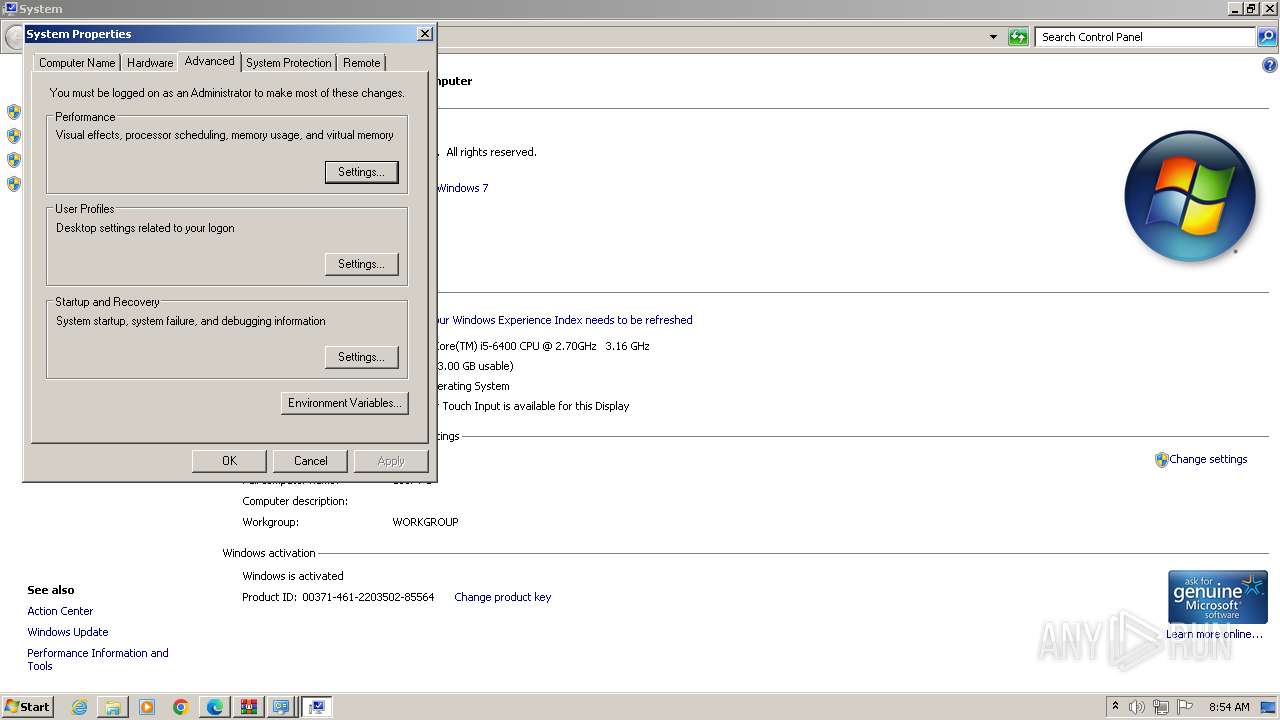This screenshot has height=720, width=1280.
Task: Open Windows Explorer folder icon in taskbar
Action: 113,707
